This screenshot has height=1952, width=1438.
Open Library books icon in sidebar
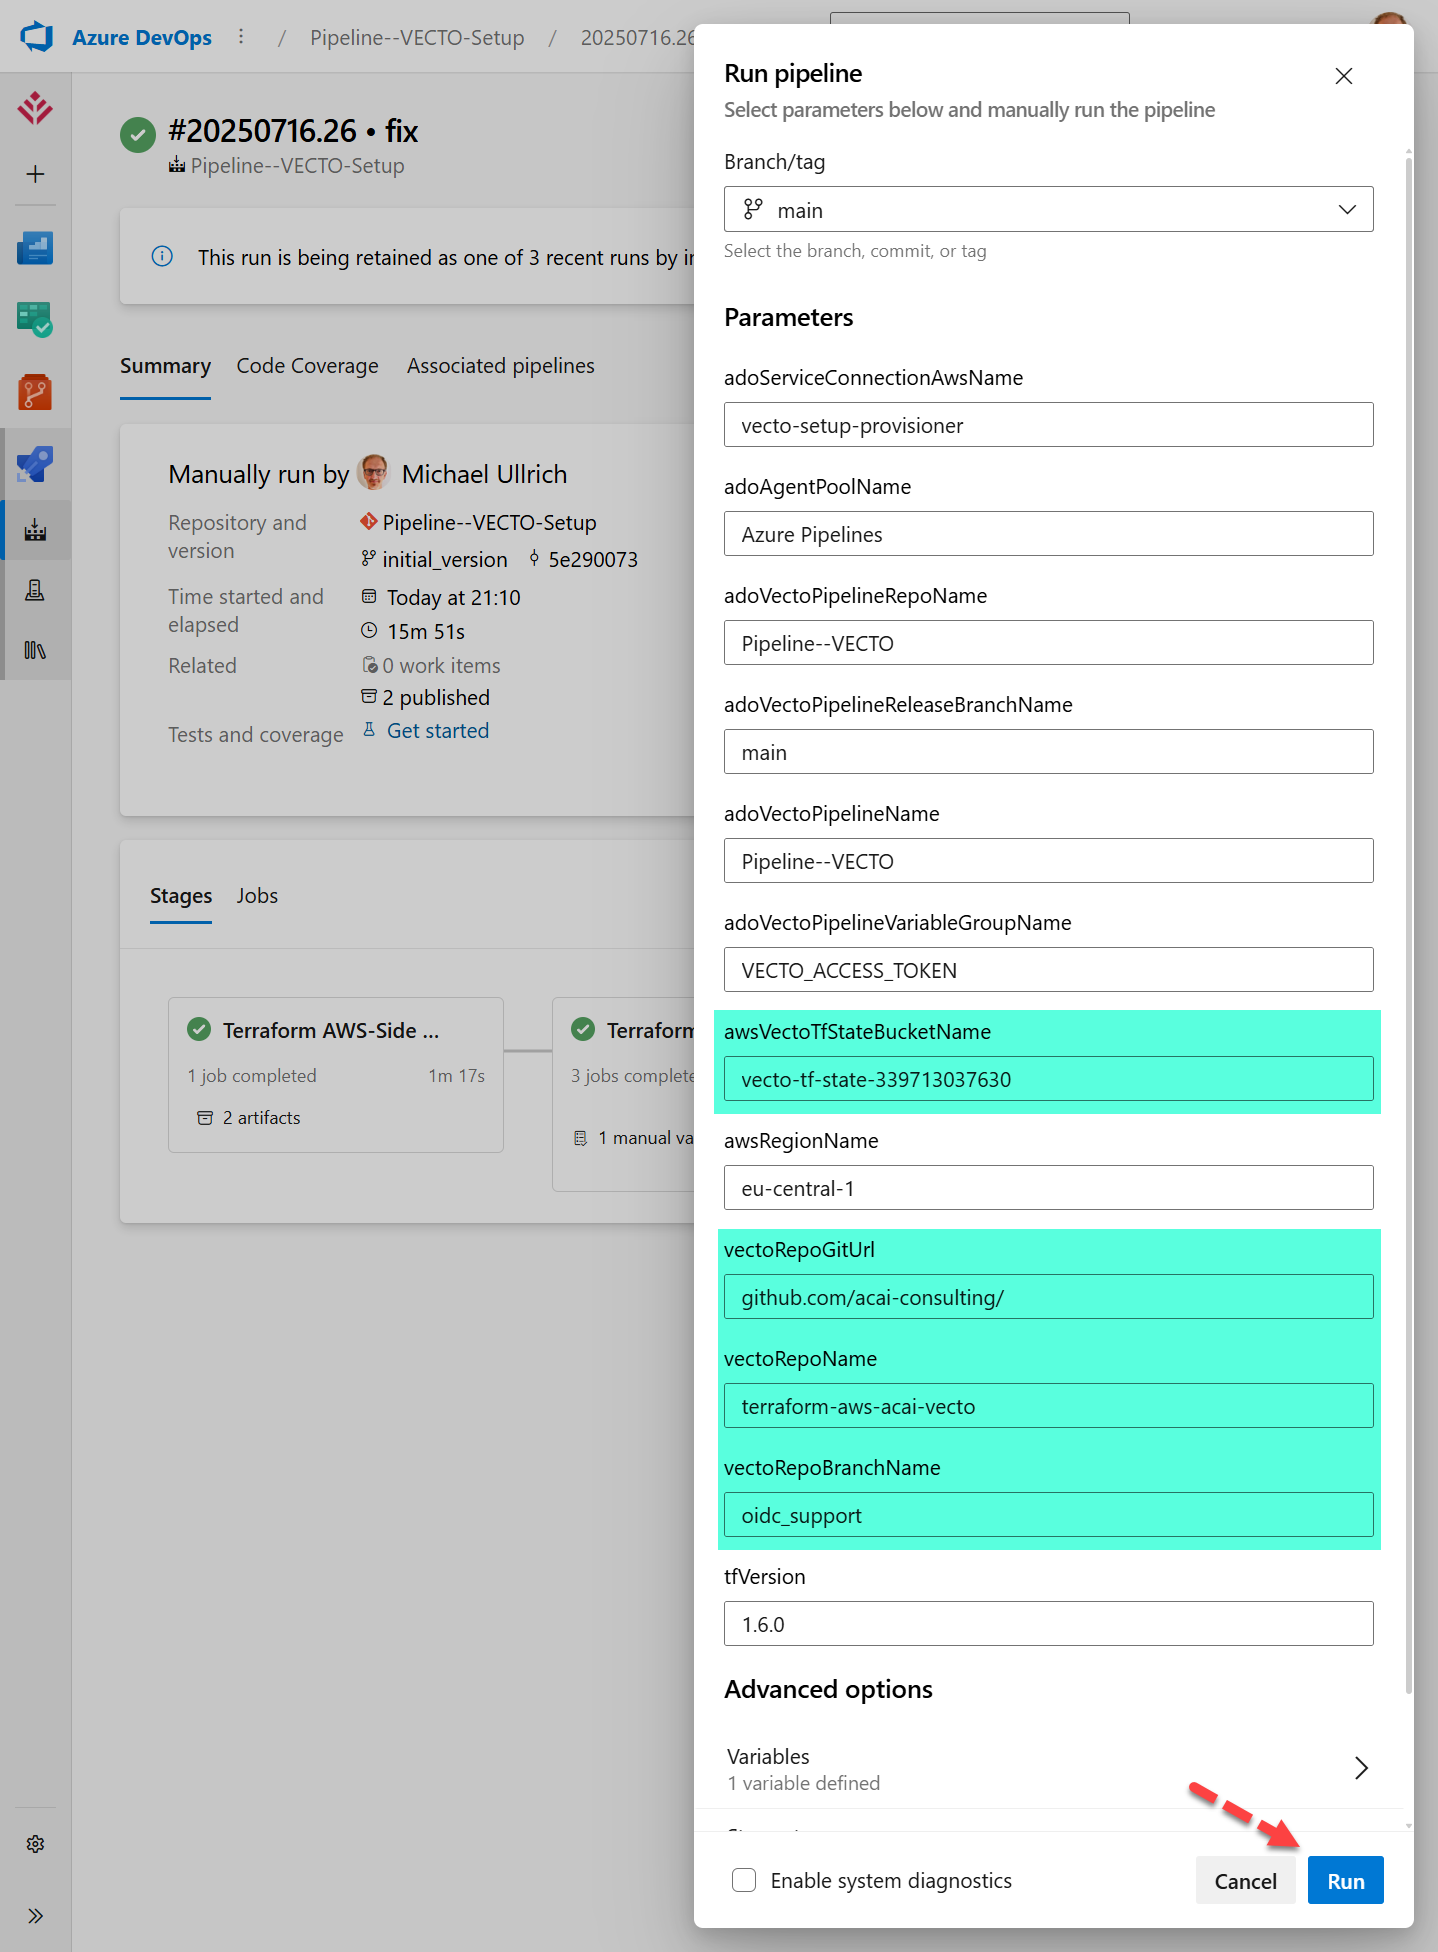35,650
